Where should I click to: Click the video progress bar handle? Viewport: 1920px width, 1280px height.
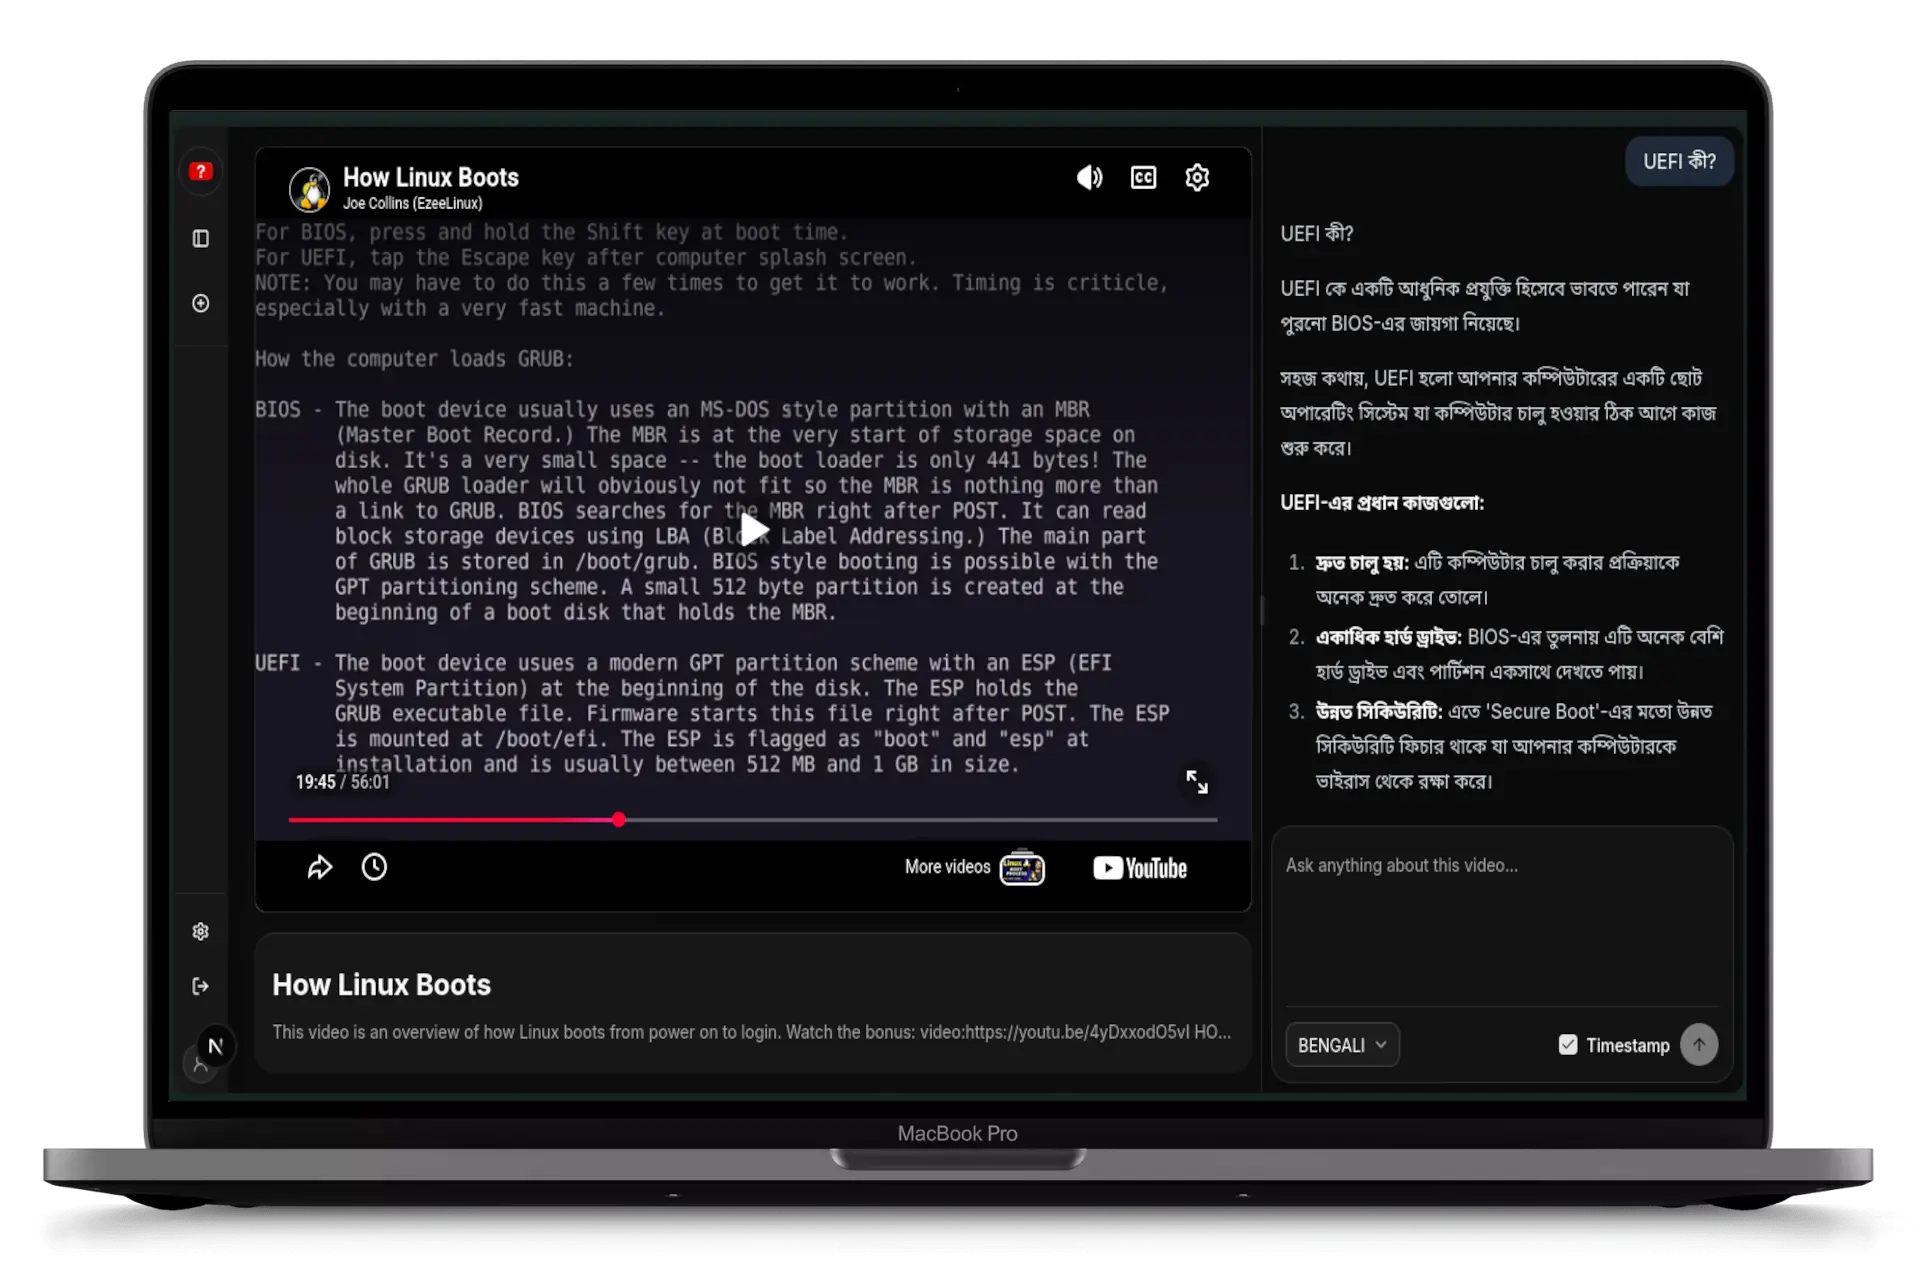[x=619, y=820]
